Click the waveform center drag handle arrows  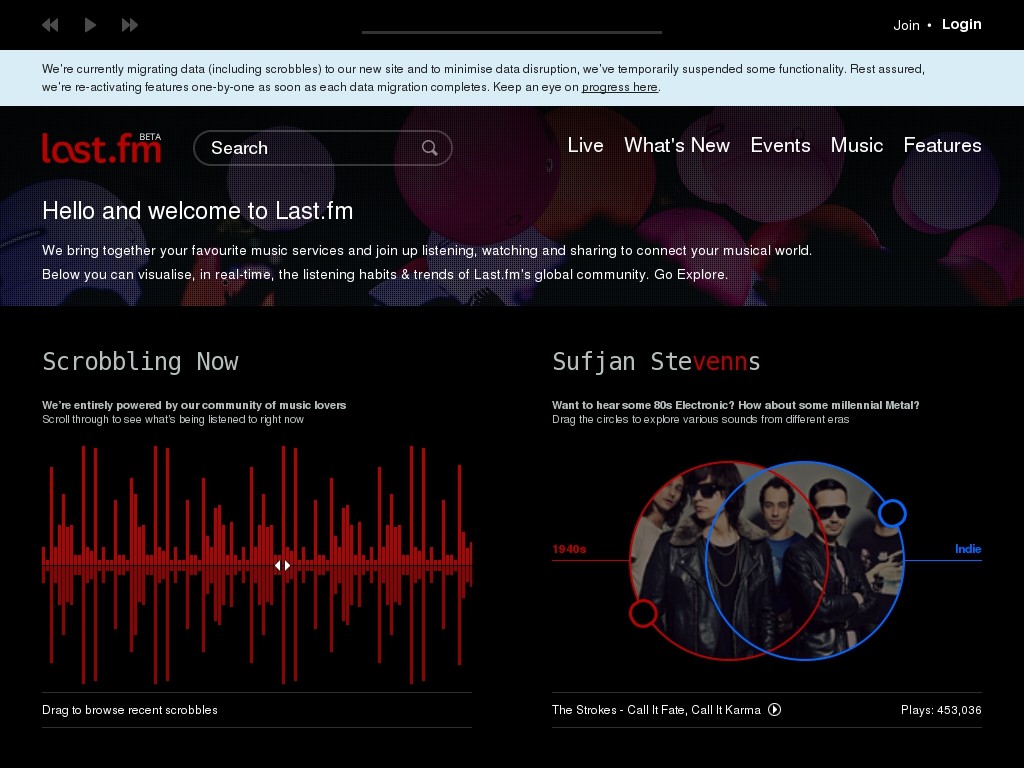point(282,566)
